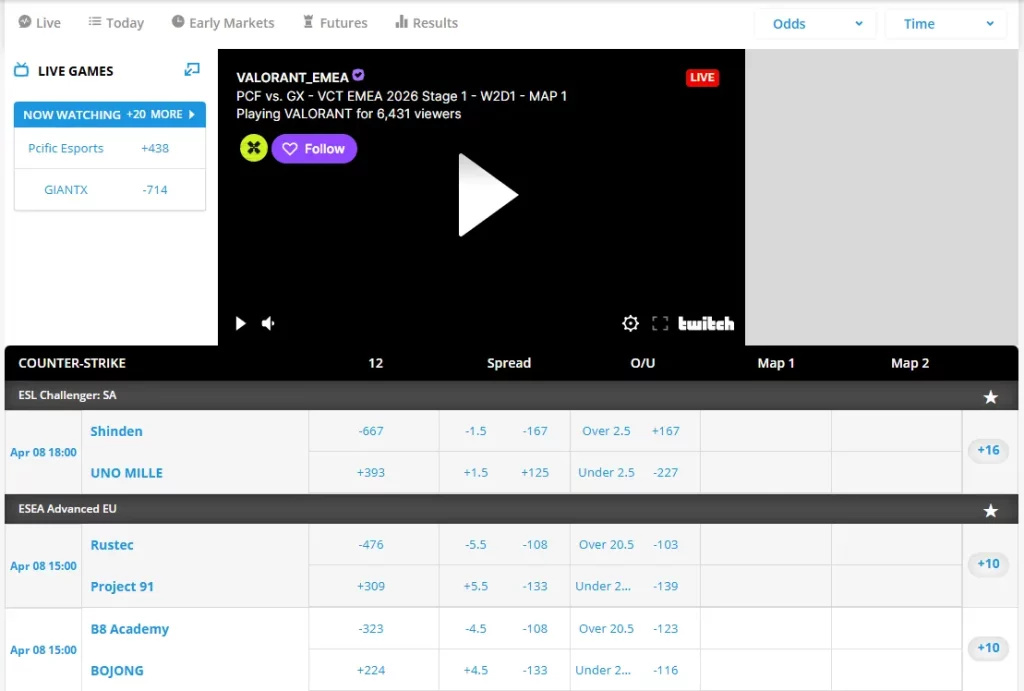Toggle fullscreen on the Twitch player
This screenshot has width=1024, height=691.
[x=660, y=323]
